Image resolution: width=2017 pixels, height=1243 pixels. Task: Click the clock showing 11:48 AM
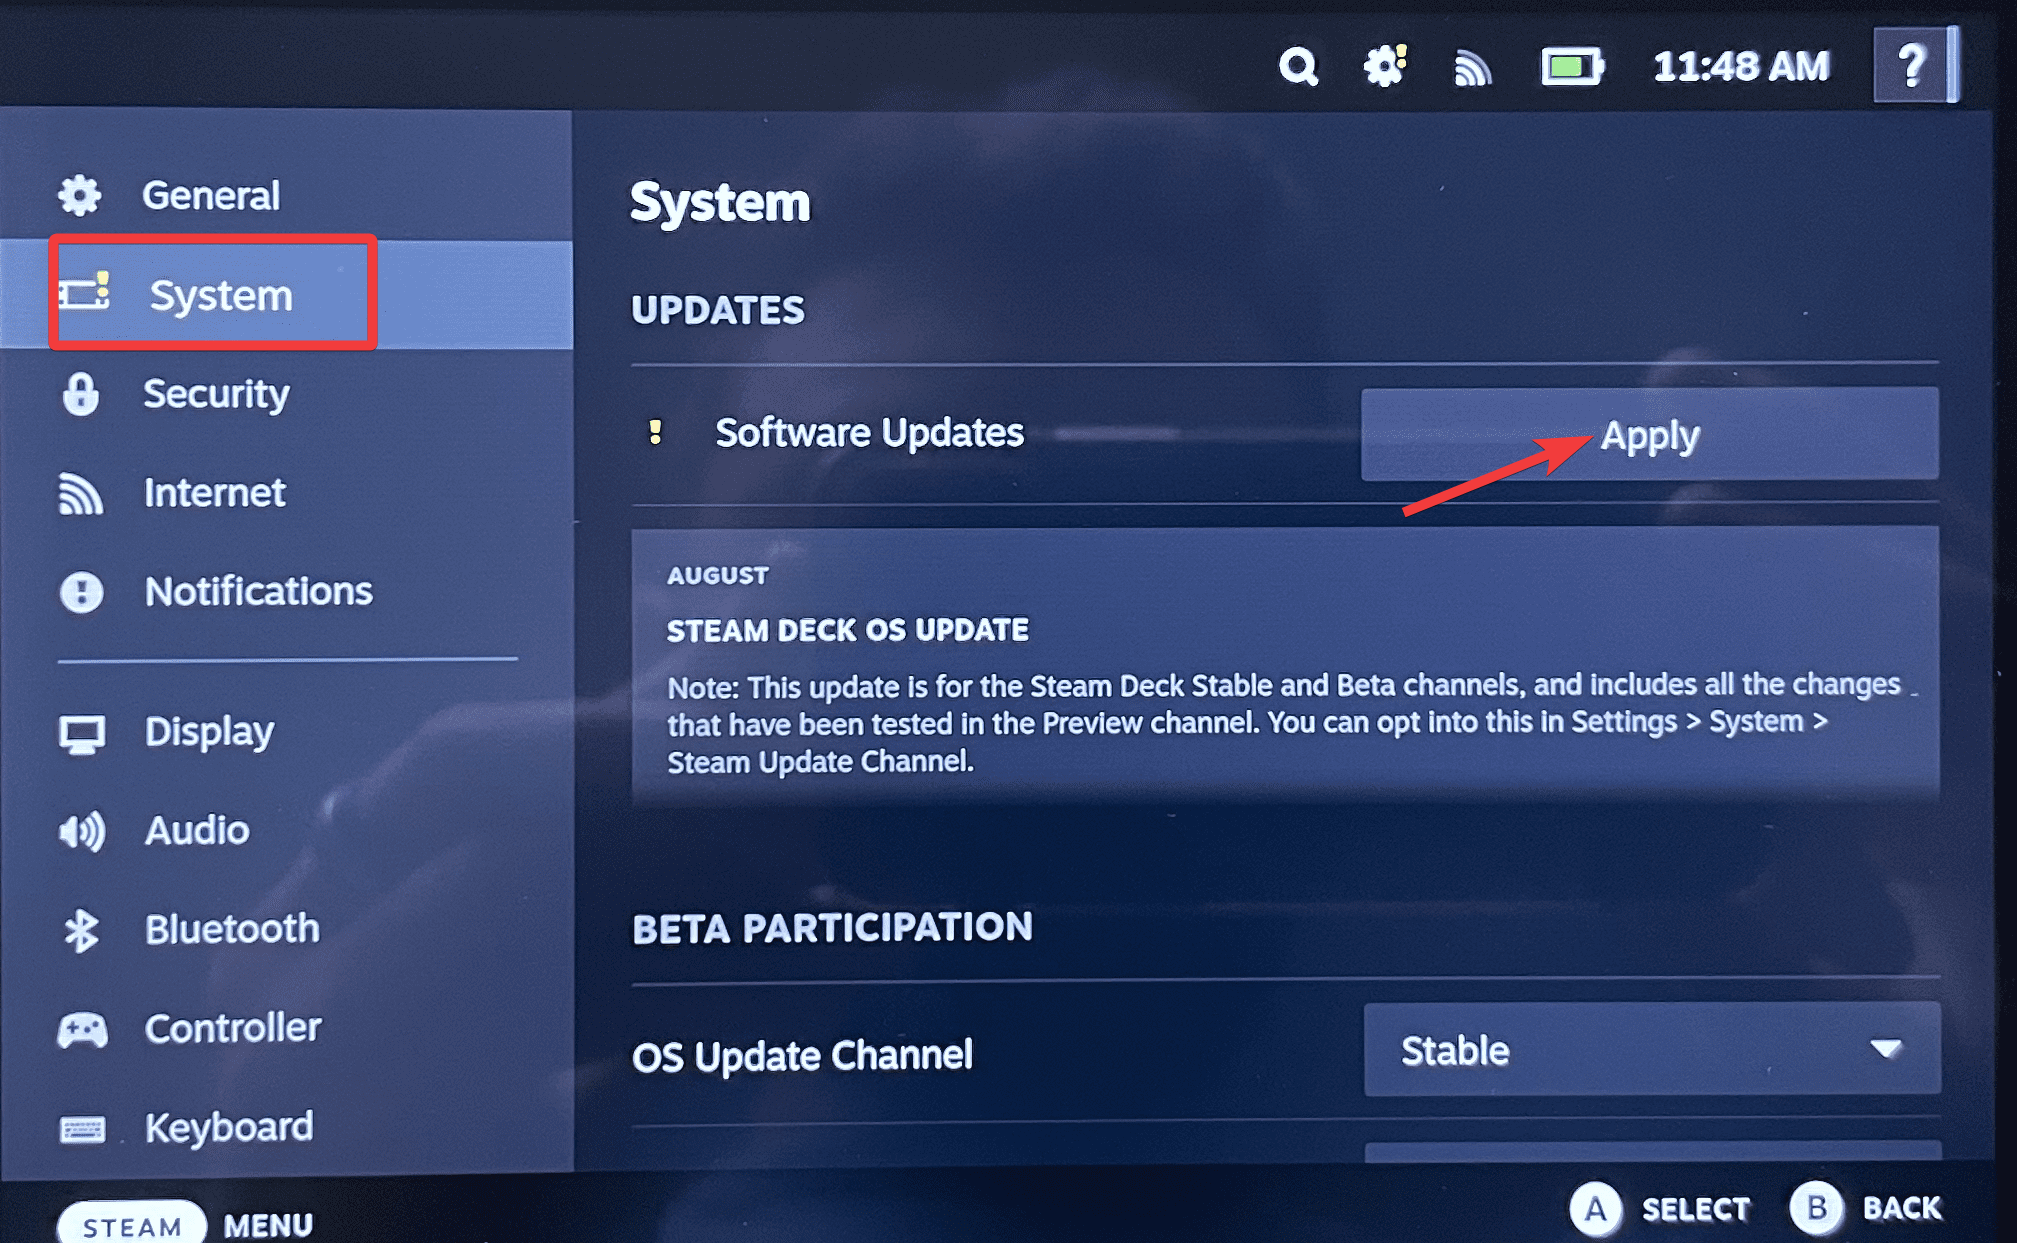click(x=1741, y=67)
